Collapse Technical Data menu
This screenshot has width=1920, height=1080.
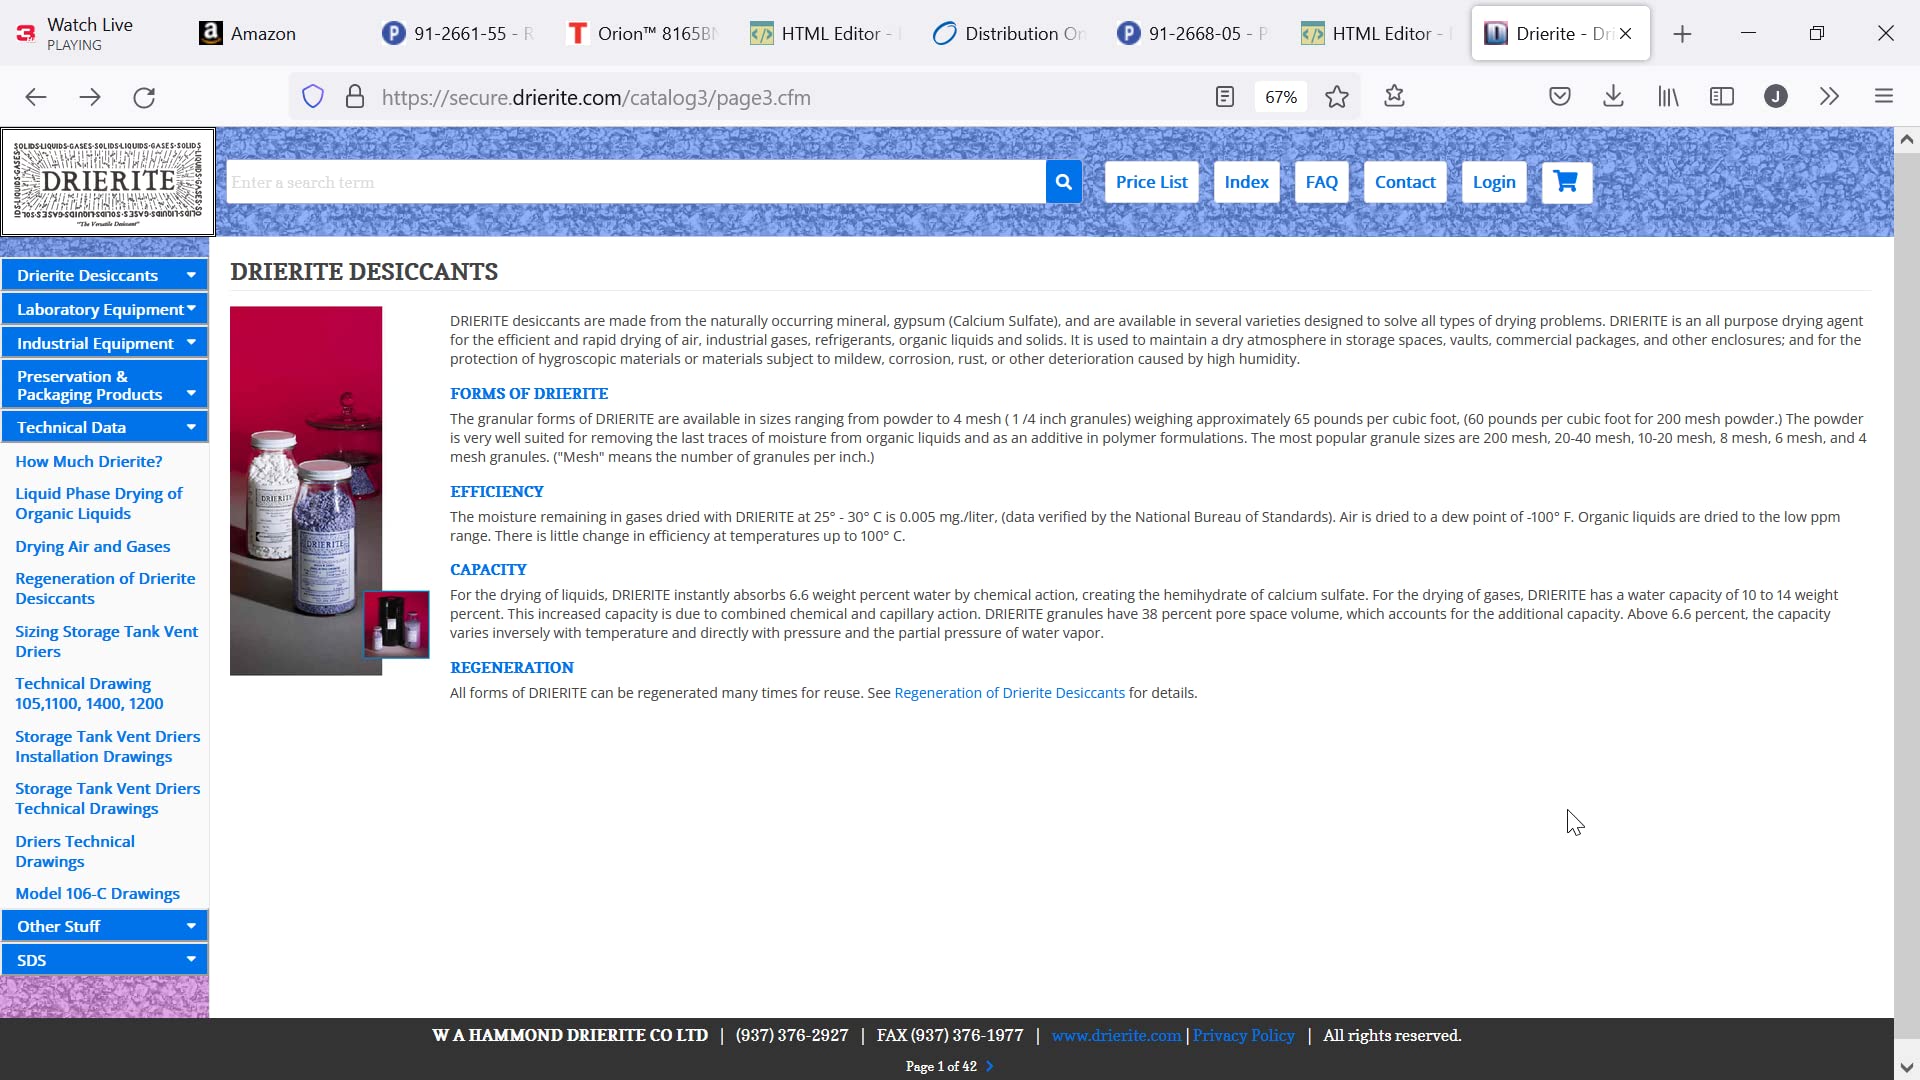(x=105, y=427)
